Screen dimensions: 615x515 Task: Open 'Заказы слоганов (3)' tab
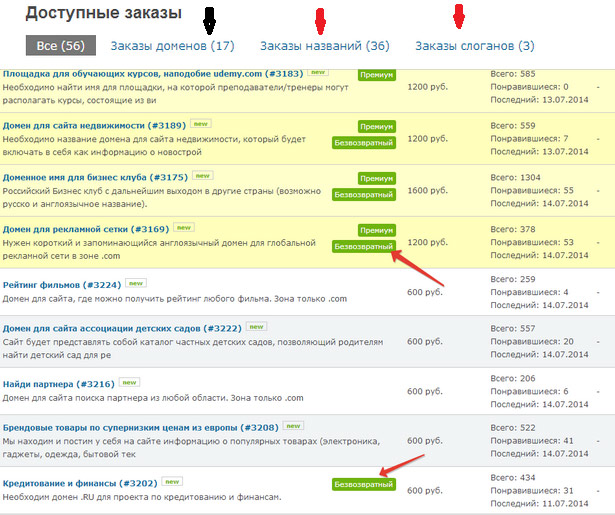(474, 46)
